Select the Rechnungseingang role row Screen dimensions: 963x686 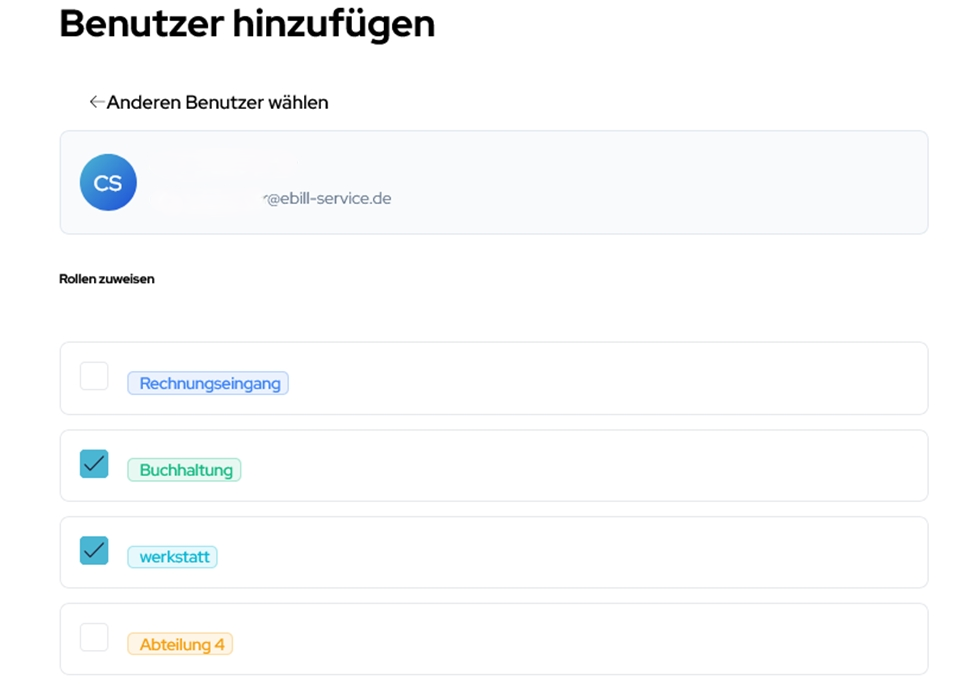[x=600, y=378]
